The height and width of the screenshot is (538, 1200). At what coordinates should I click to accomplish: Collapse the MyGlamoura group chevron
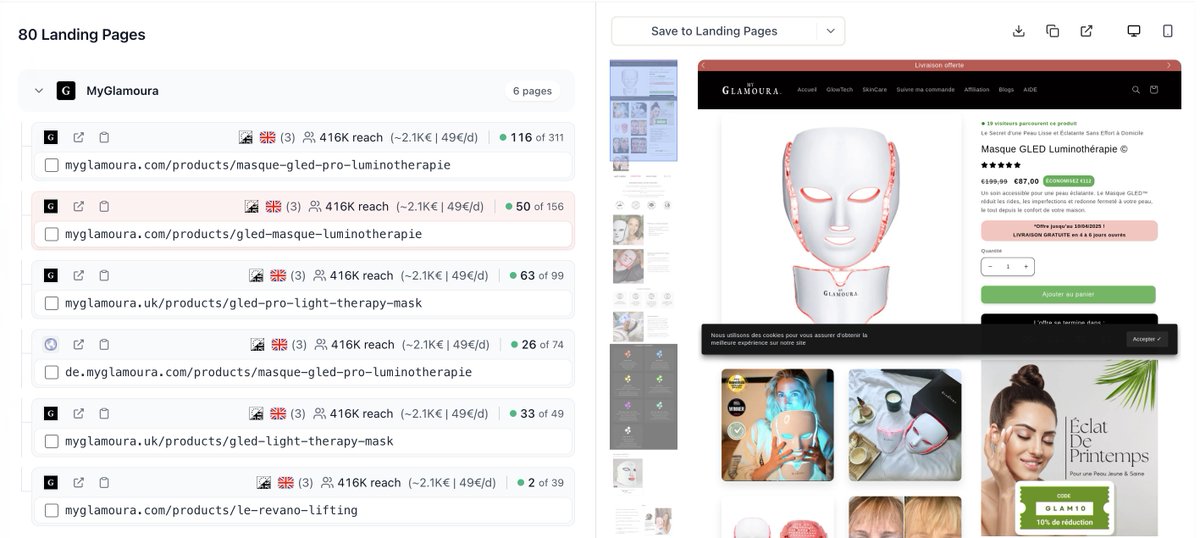[x=39, y=90]
